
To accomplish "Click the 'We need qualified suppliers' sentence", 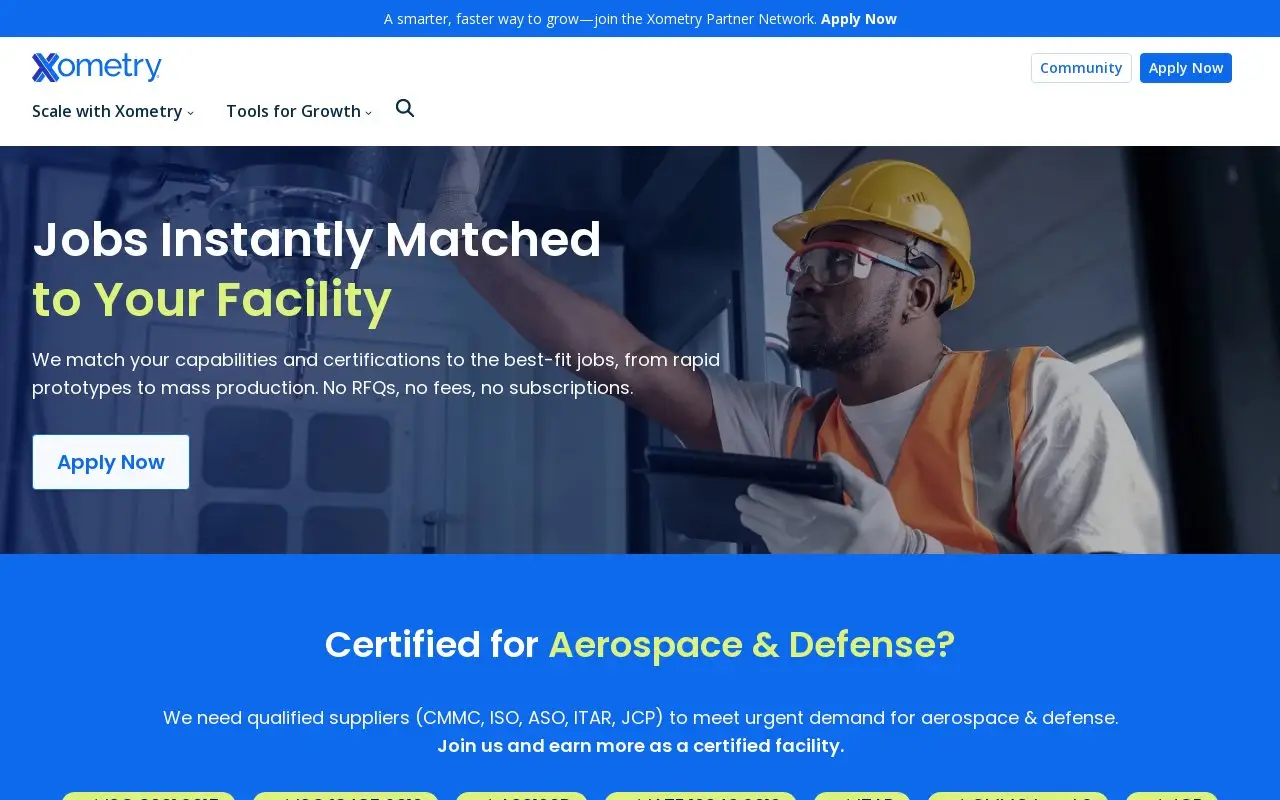I will tap(640, 718).
